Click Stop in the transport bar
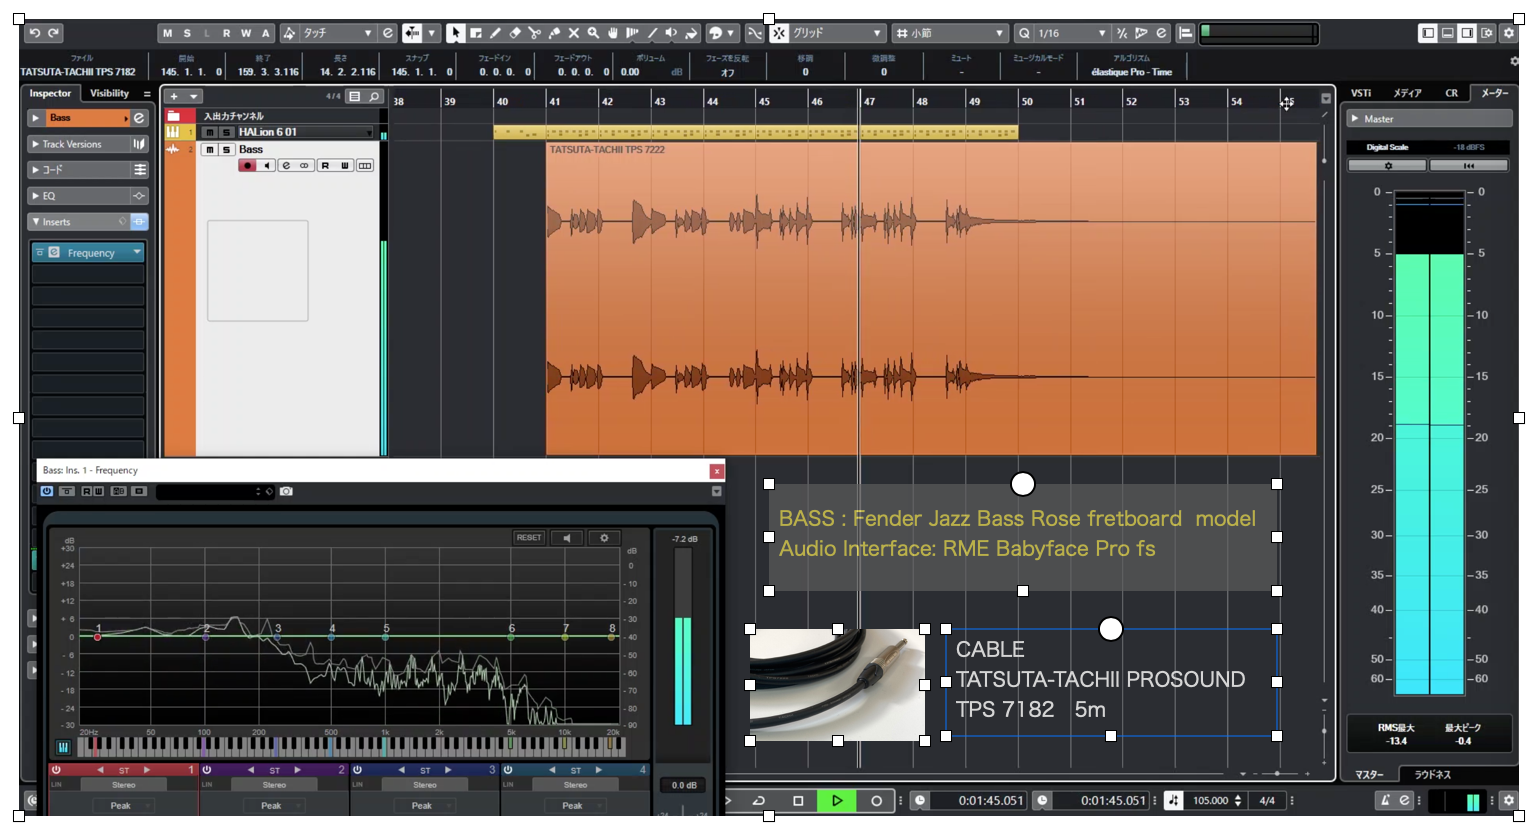This screenshot has width=1538, height=834. click(798, 800)
